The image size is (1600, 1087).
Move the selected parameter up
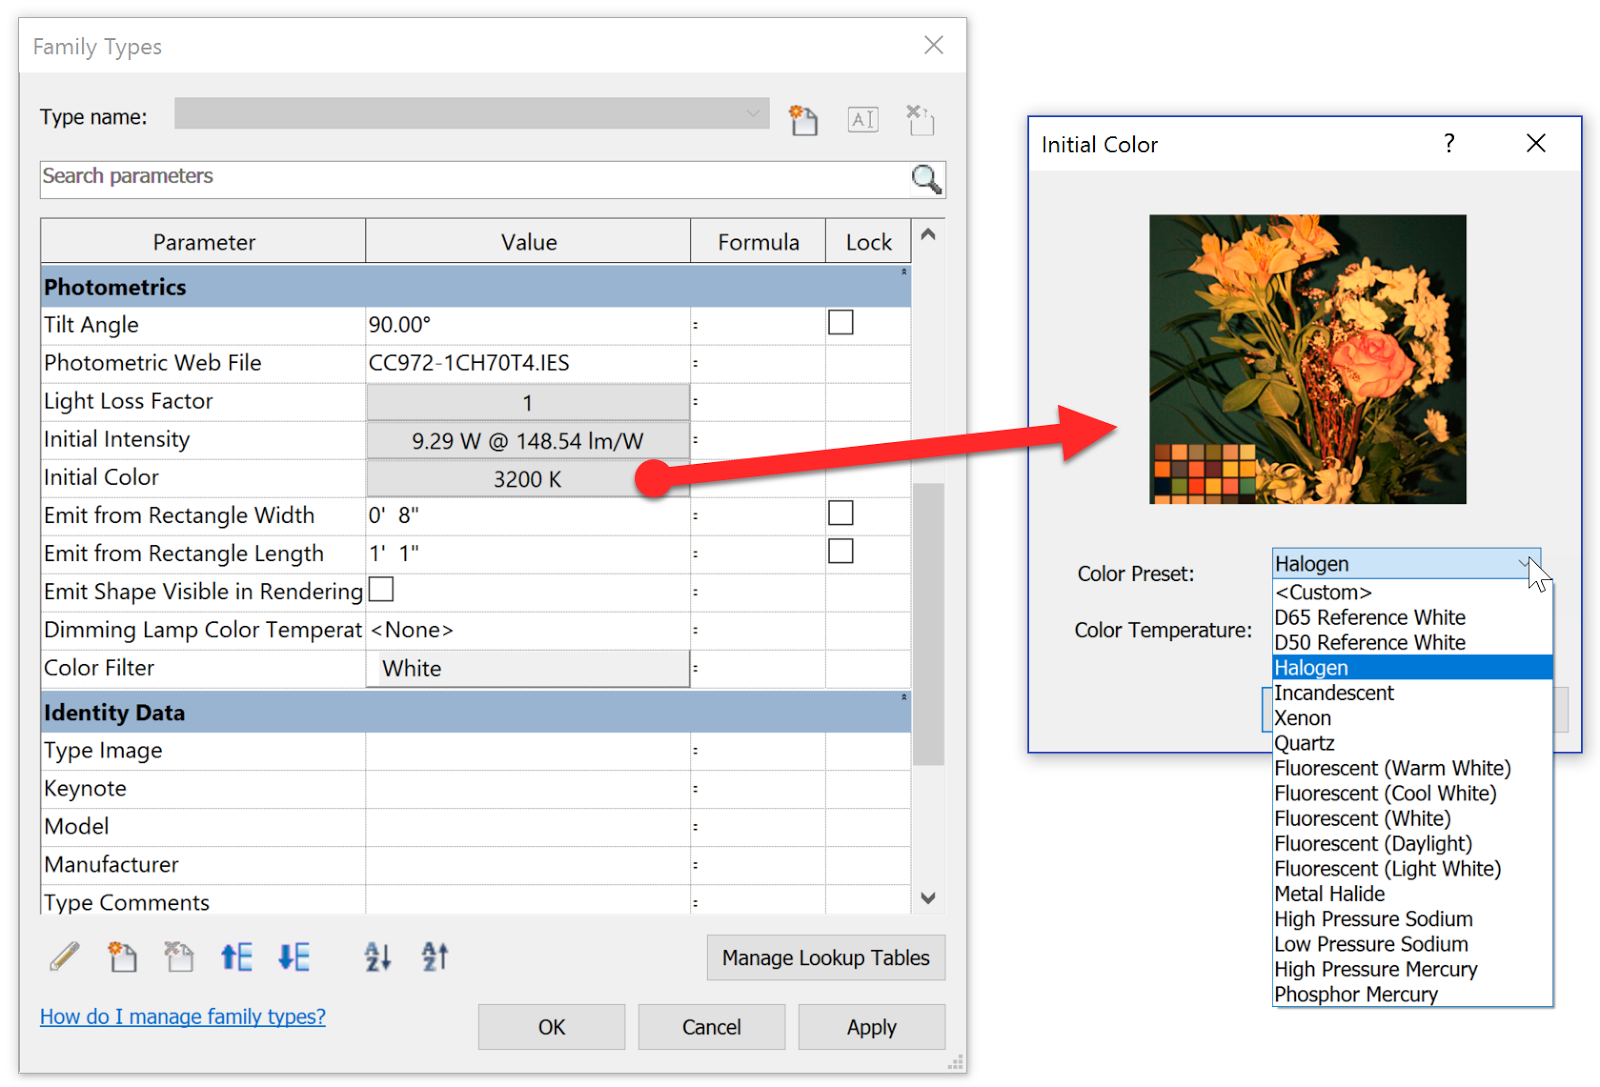click(x=236, y=956)
